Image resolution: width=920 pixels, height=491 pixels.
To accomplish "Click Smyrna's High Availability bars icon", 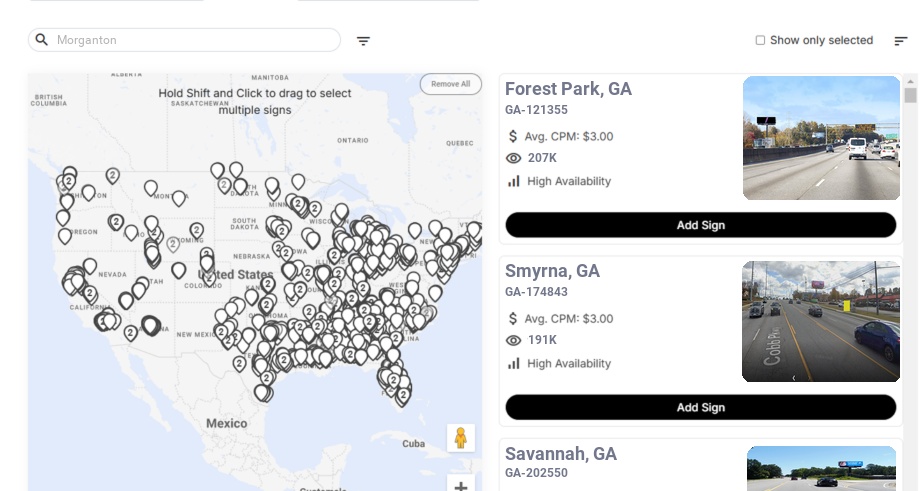I will point(514,363).
